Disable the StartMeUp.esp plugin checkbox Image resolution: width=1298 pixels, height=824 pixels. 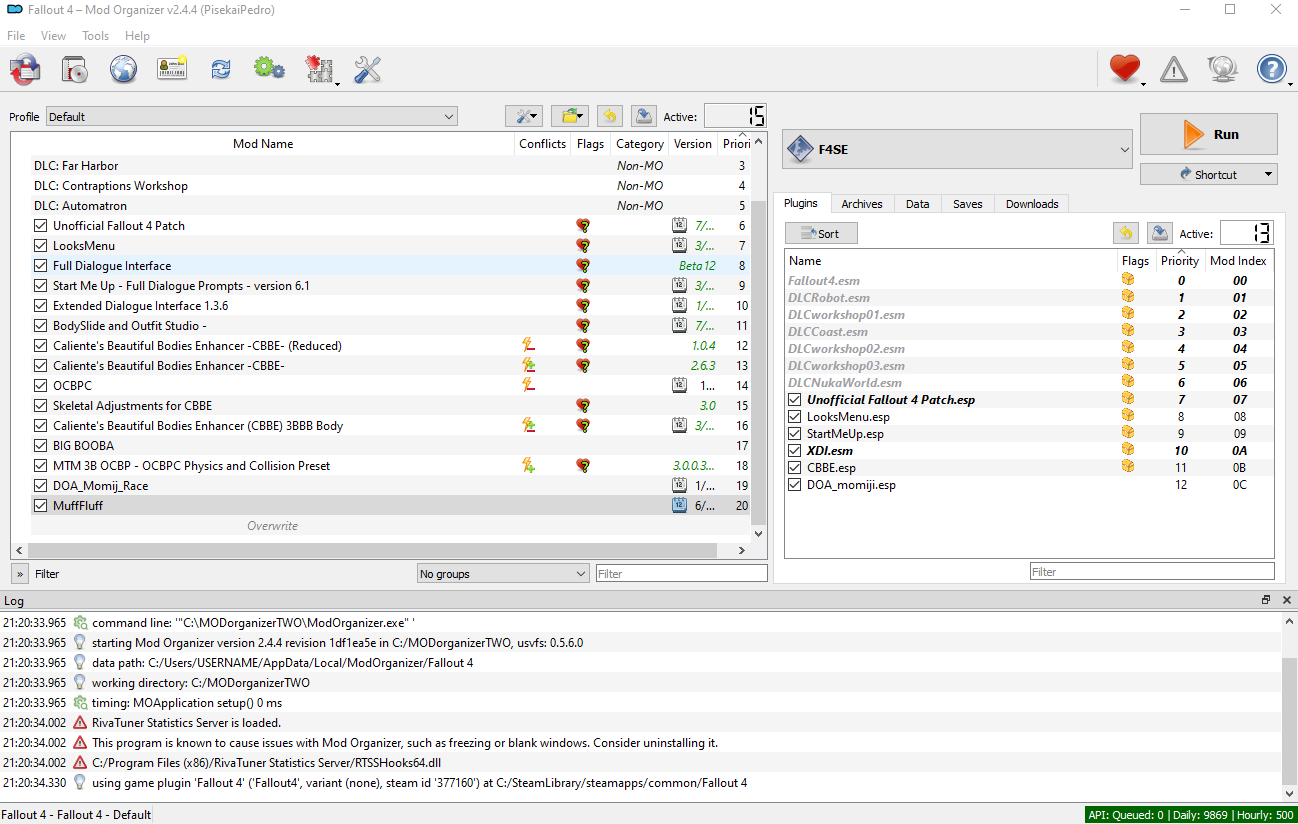795,434
